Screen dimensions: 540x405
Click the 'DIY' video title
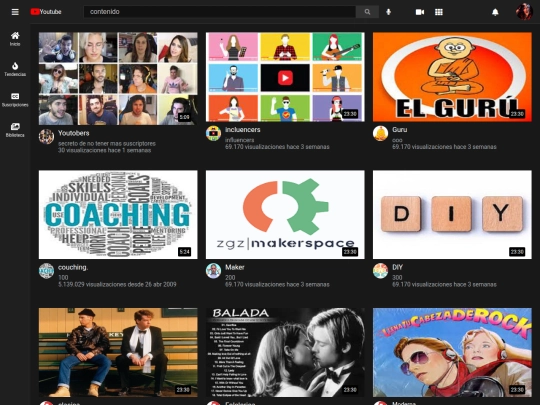[397, 267]
